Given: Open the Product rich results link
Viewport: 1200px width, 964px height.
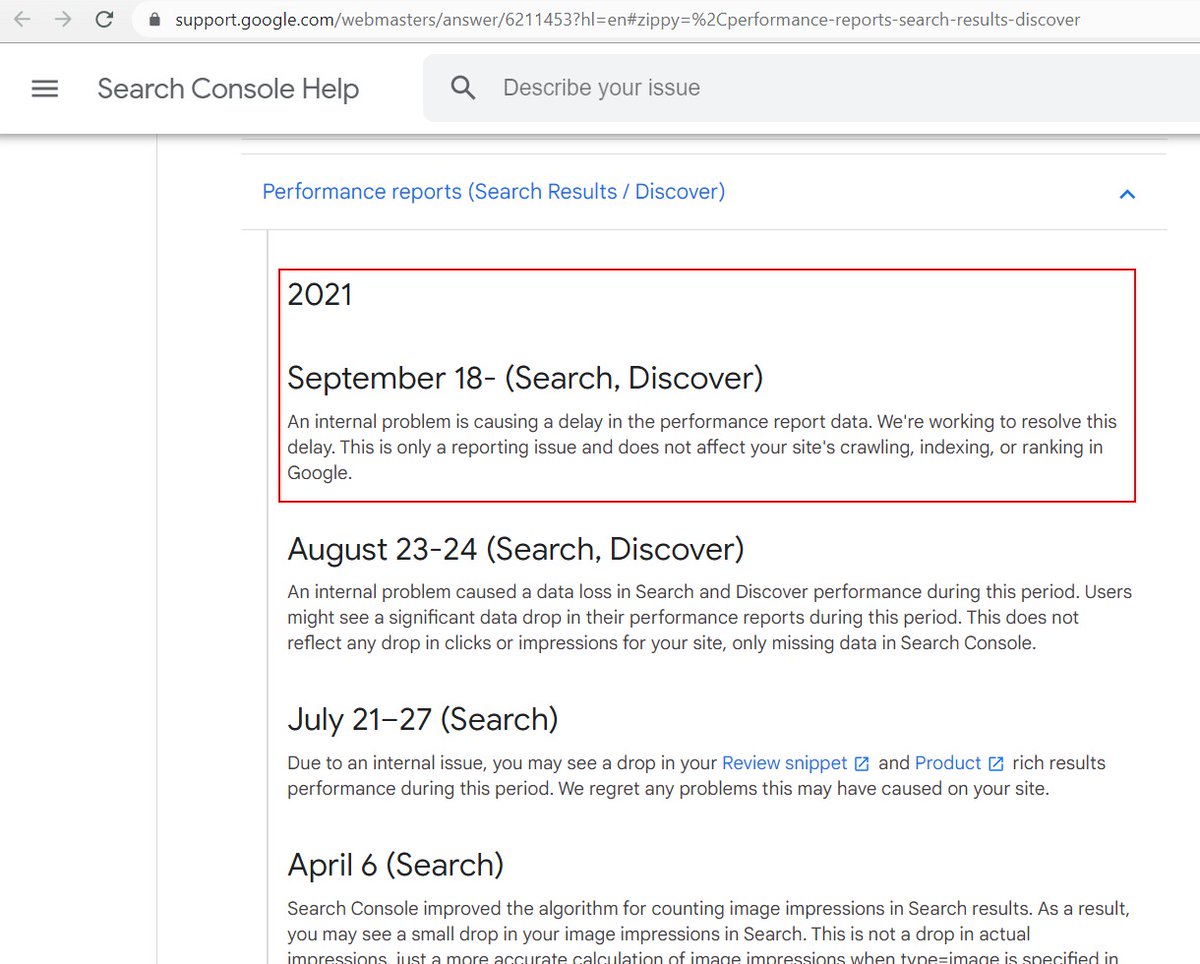Looking at the screenshot, I should pyautogui.click(x=948, y=763).
